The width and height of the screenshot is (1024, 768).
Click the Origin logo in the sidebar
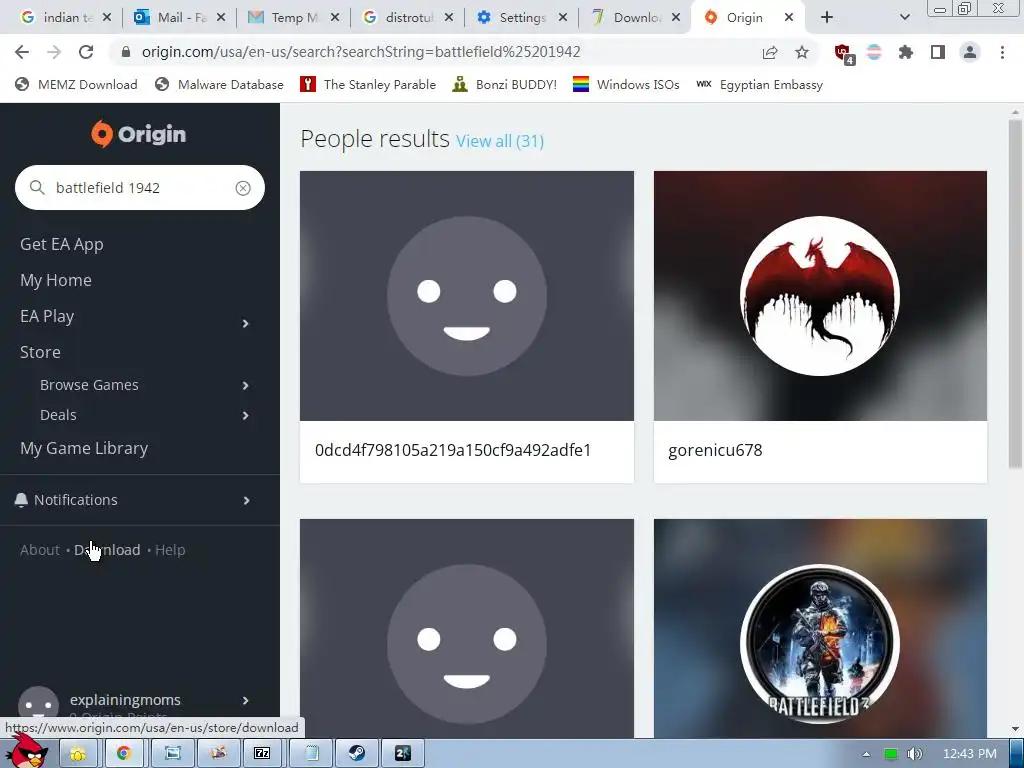coord(138,134)
